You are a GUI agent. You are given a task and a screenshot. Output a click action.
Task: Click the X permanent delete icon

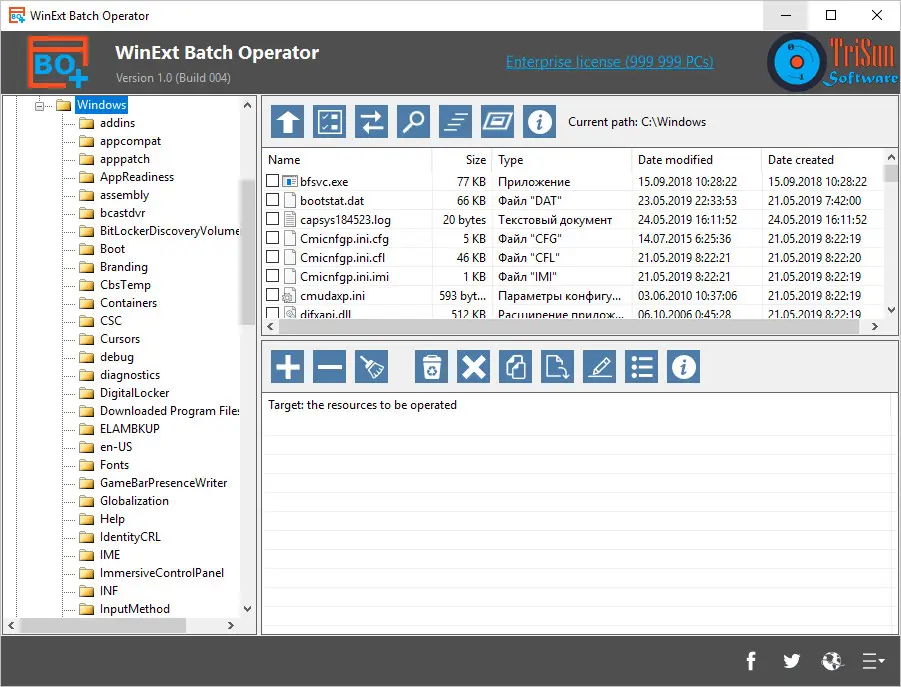(x=473, y=366)
